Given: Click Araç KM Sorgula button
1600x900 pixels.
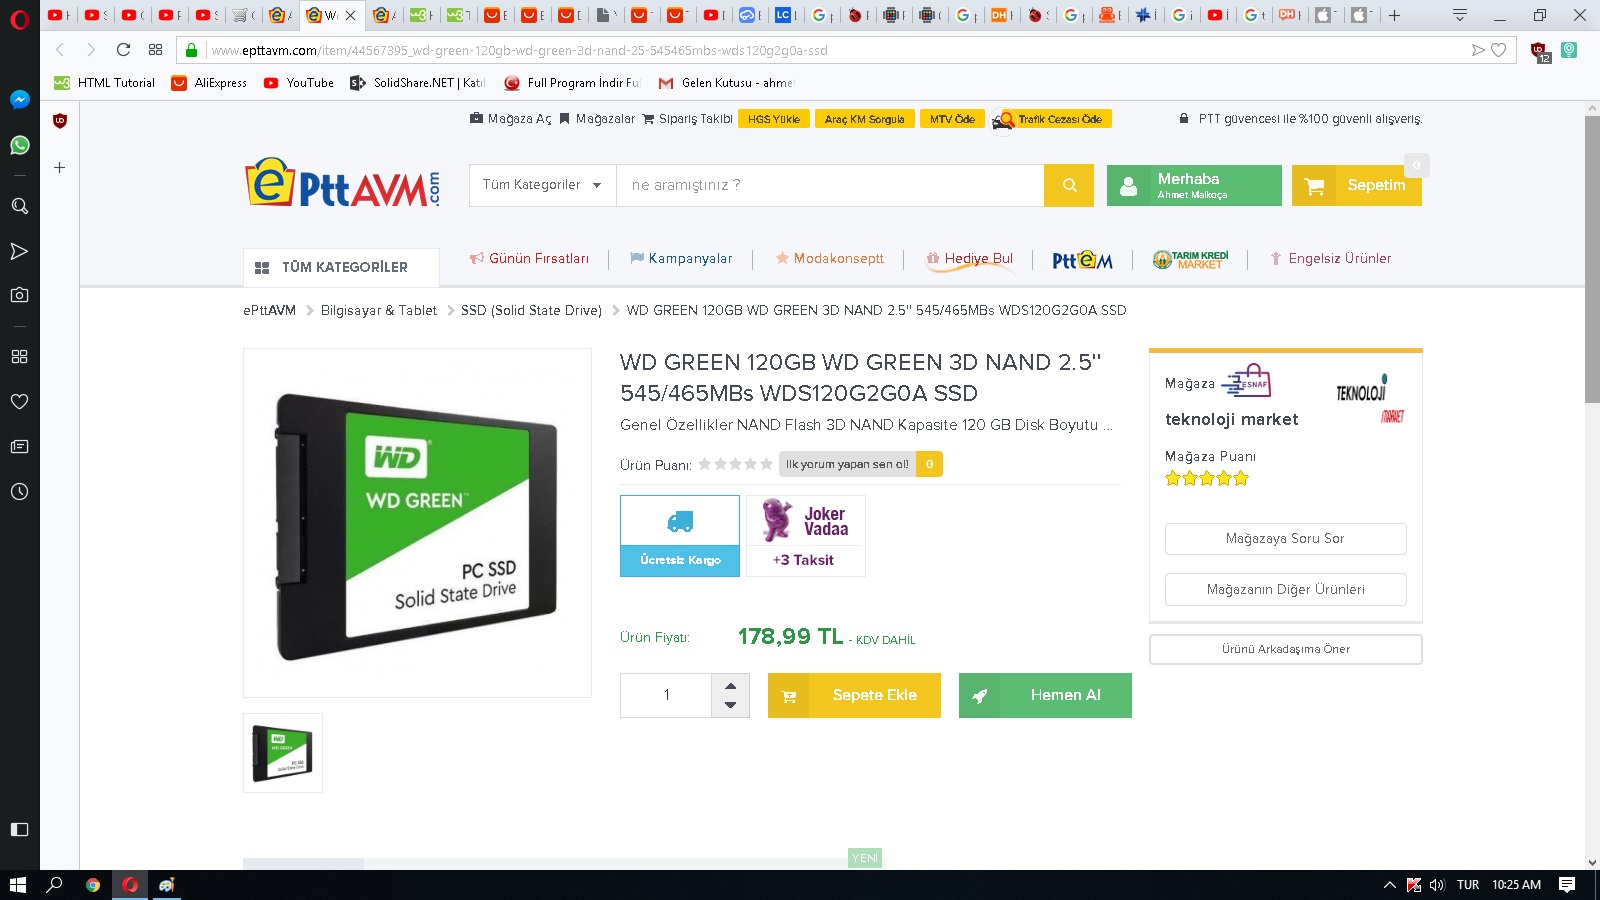Looking at the screenshot, I should 864,119.
